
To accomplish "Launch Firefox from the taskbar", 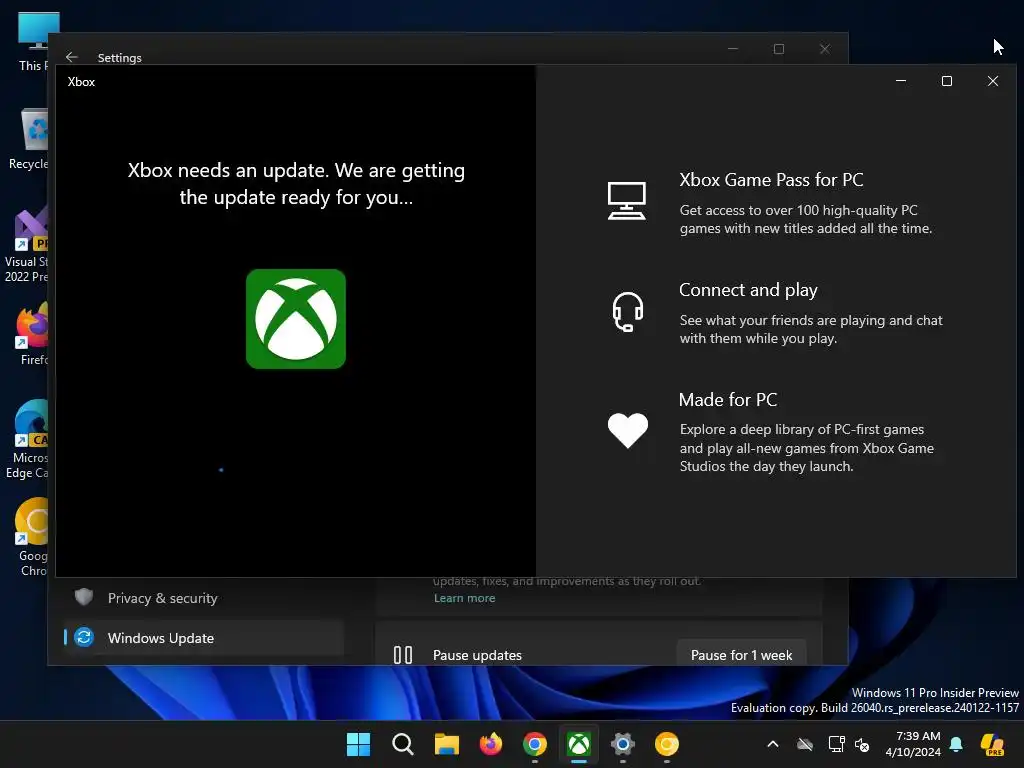I will [x=490, y=744].
